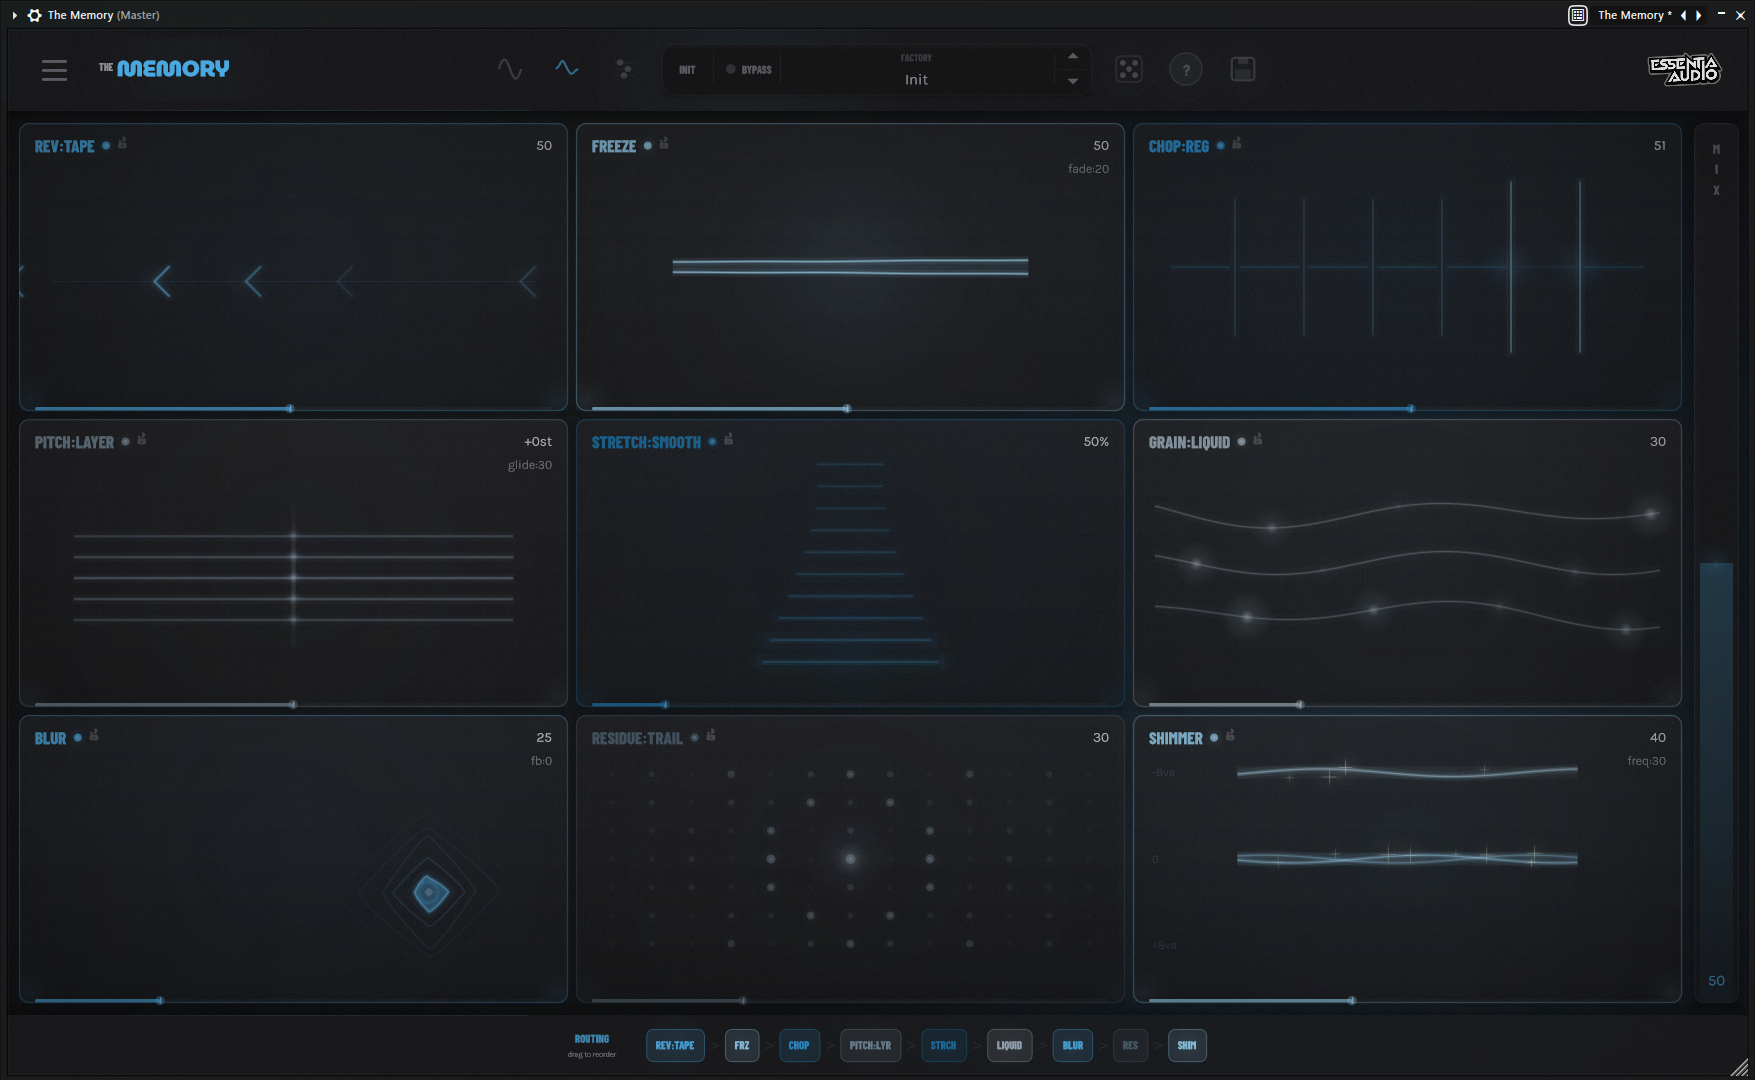This screenshot has width=1755, height=1080.
Task: Click the GRAIN:LIQUID panel title
Action: tap(1189, 441)
